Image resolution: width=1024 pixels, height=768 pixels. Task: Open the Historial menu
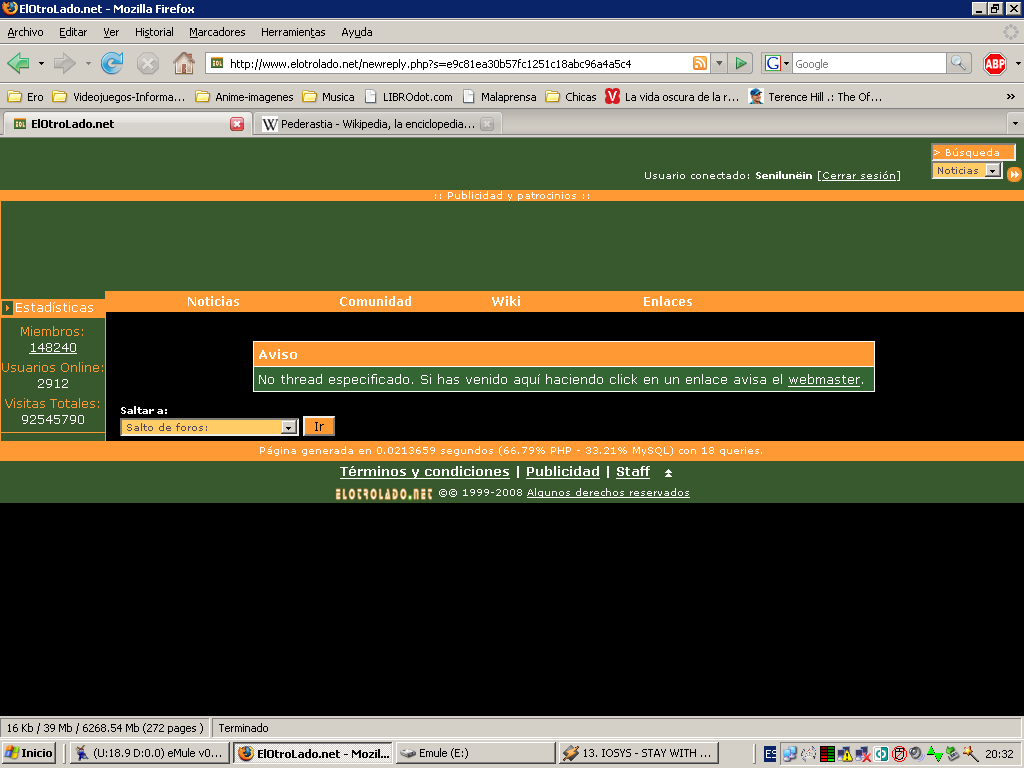[x=154, y=32]
